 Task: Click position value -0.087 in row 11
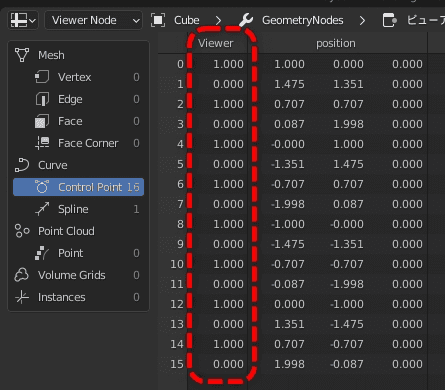(288, 284)
